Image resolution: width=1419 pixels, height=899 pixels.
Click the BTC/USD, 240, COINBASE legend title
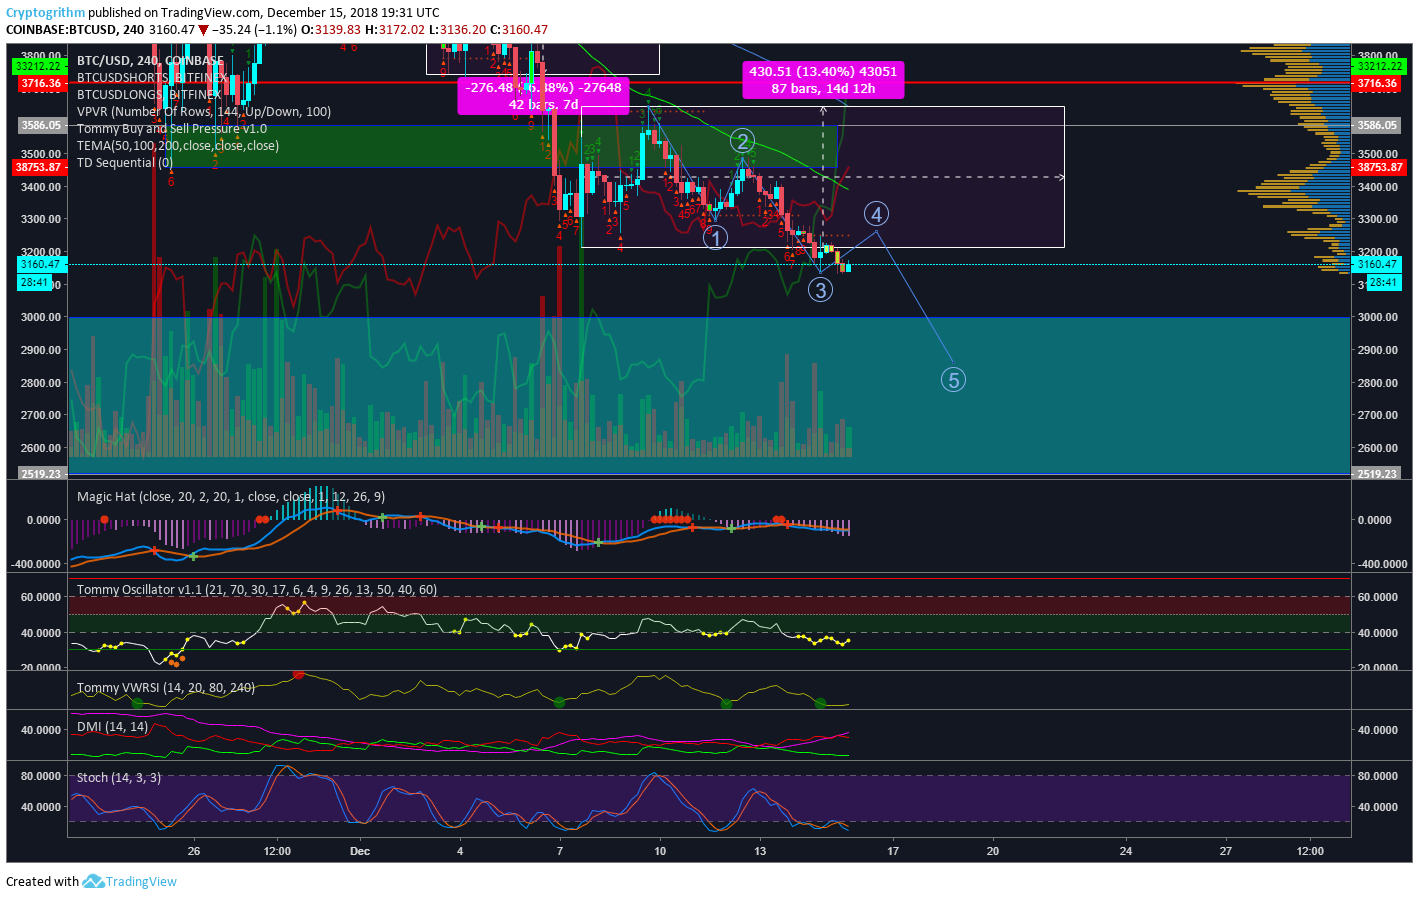[150, 61]
